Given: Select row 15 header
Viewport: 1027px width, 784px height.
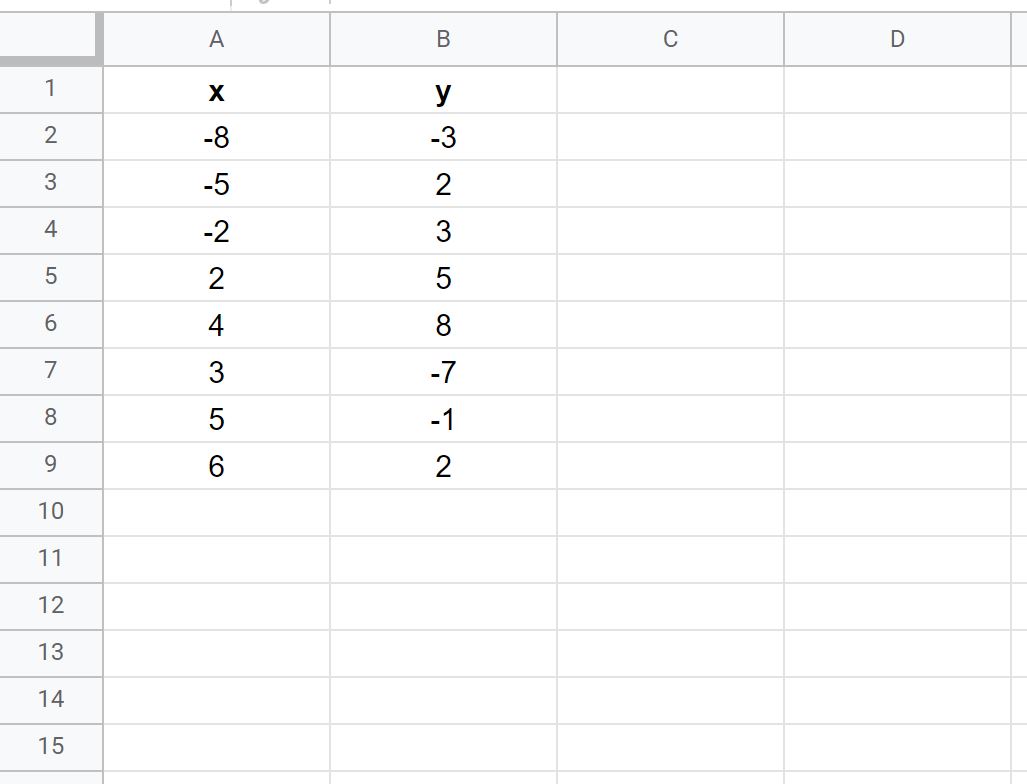Looking at the screenshot, I should [50, 747].
